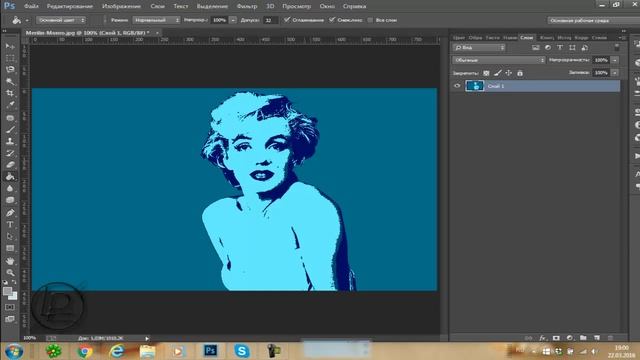Toggle lock position
The image size is (640, 360).
click(x=509, y=73)
